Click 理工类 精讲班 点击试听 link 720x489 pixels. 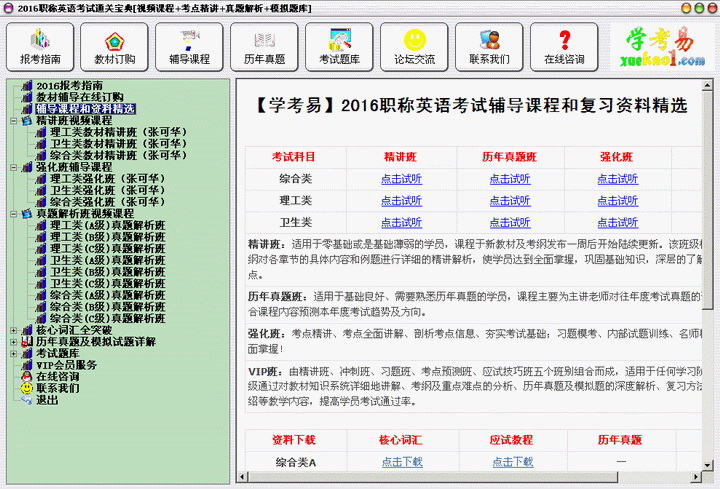pyautogui.click(x=401, y=201)
